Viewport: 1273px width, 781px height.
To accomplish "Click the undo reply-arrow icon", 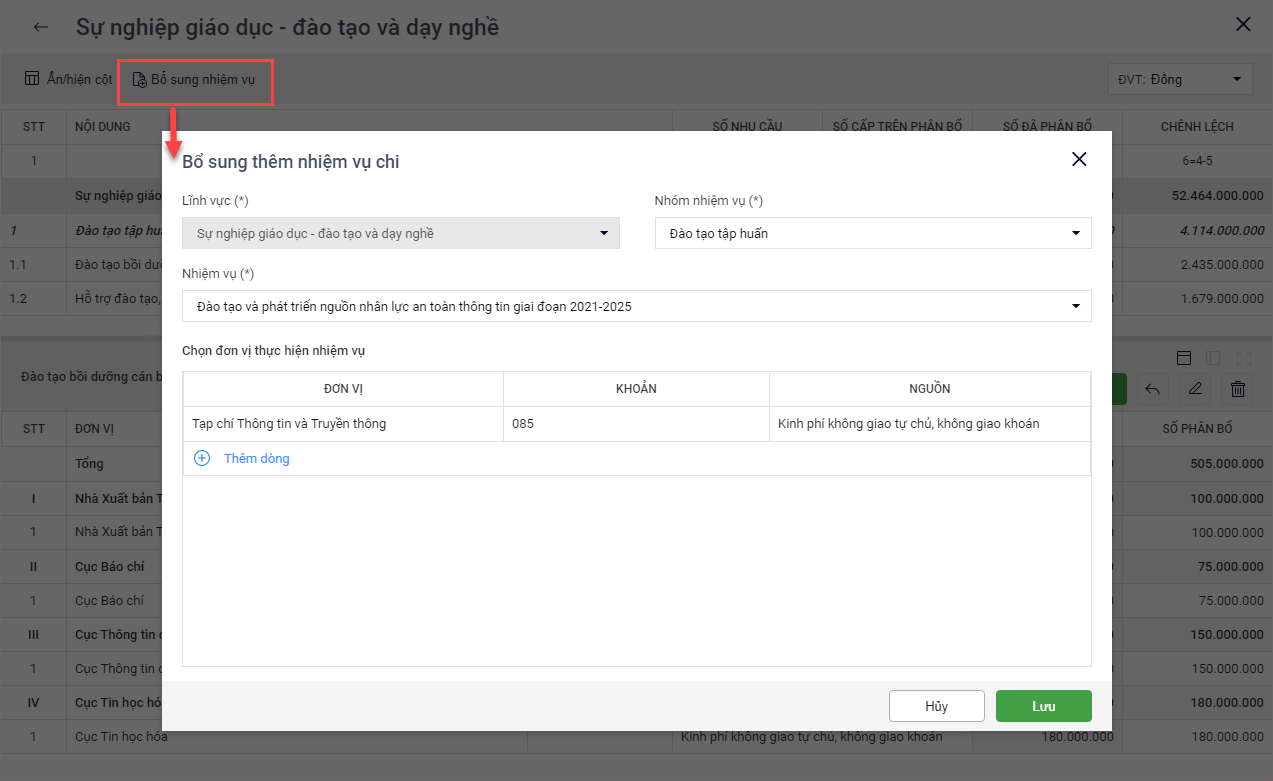I will click(x=1152, y=389).
